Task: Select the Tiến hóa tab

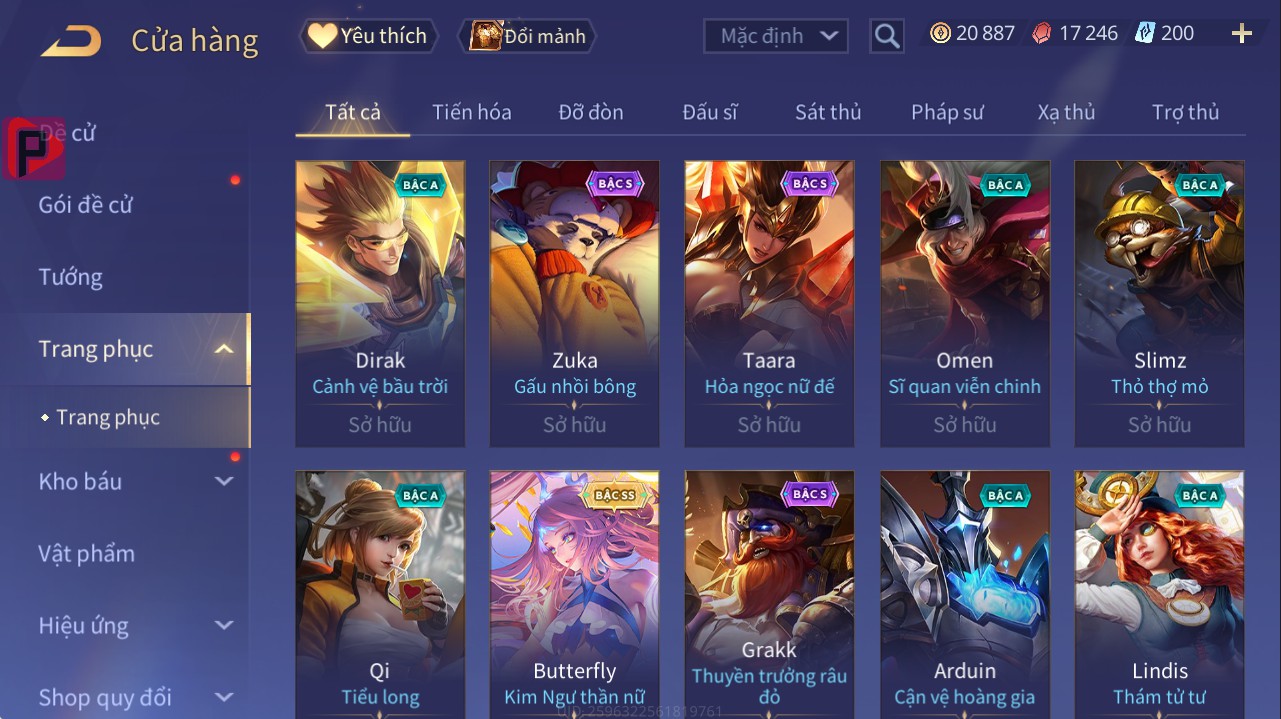Action: point(472,112)
